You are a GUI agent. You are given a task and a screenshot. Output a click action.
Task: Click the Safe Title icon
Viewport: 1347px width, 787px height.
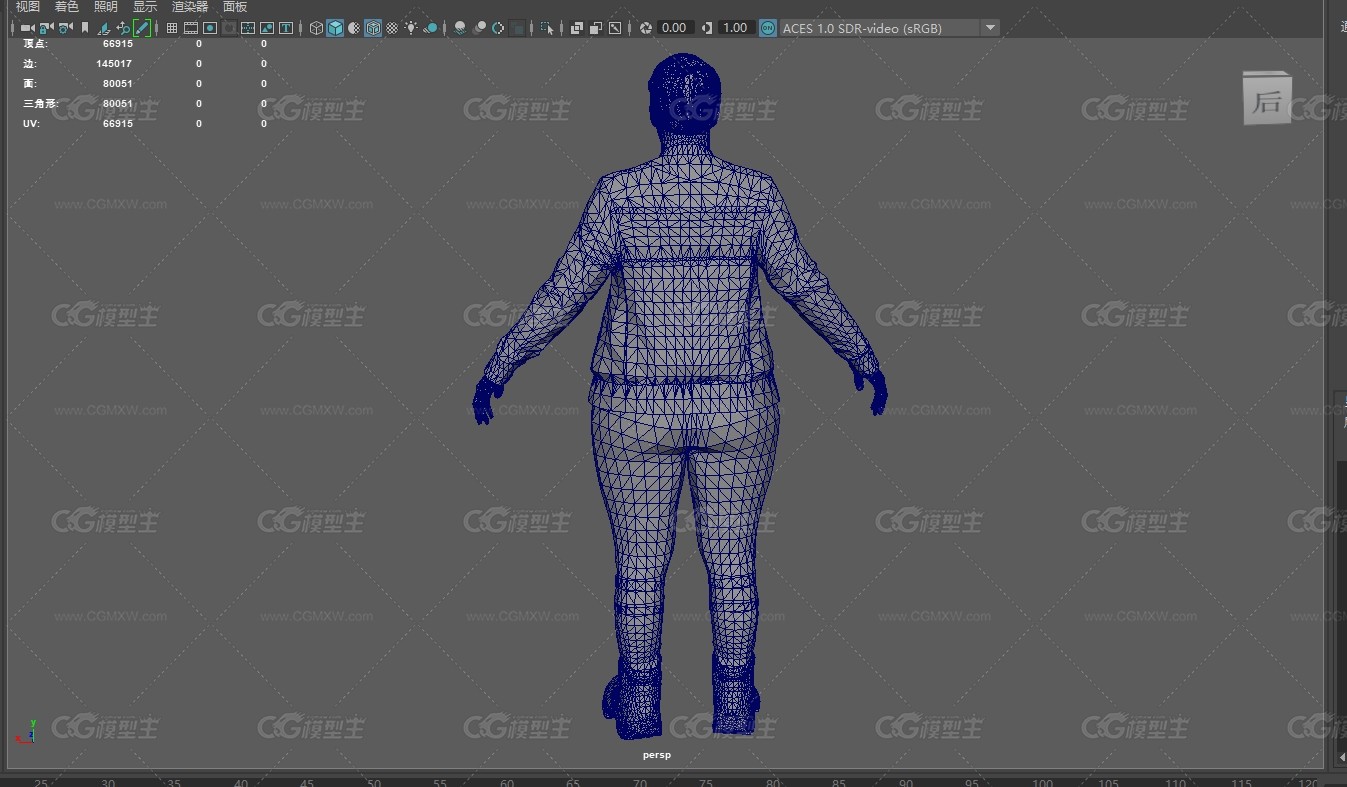(x=286, y=28)
